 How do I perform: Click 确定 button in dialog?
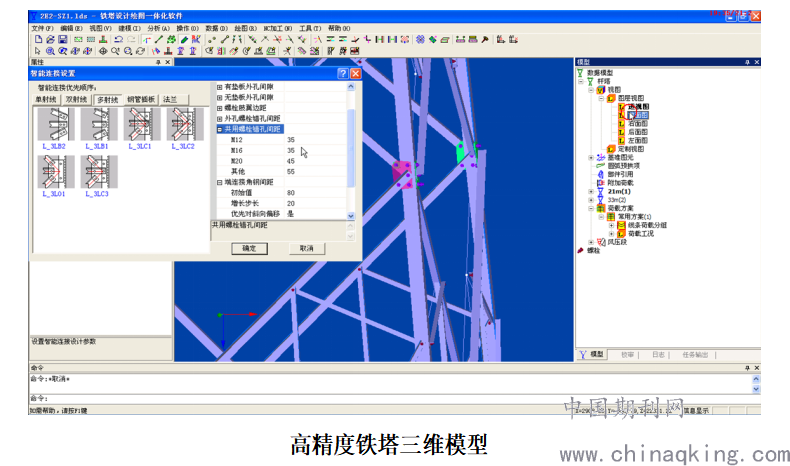(249, 248)
